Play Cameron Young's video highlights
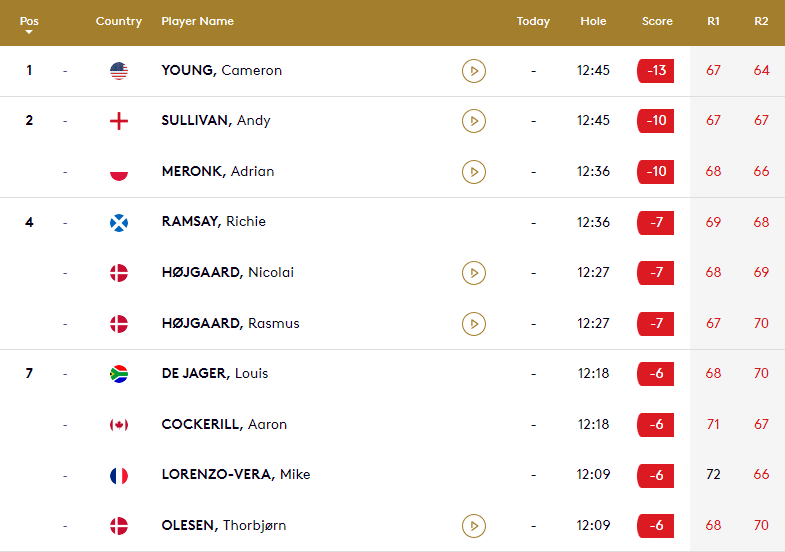Screen dimensions: 785x552 474,71
